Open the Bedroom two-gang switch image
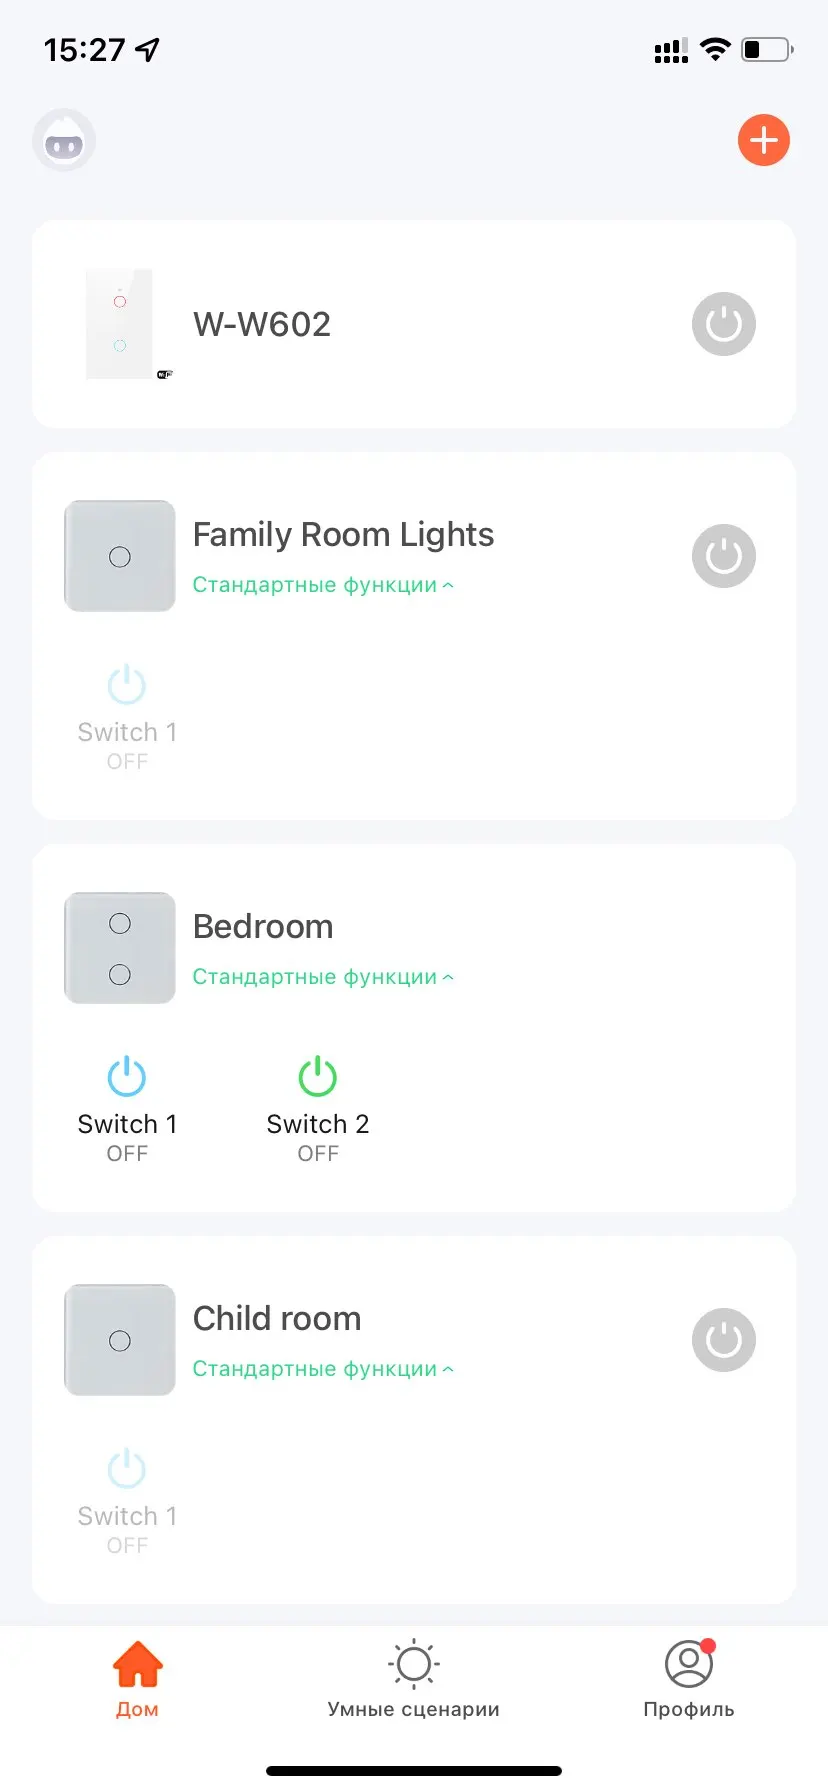The image size is (828, 1792). [x=120, y=948]
